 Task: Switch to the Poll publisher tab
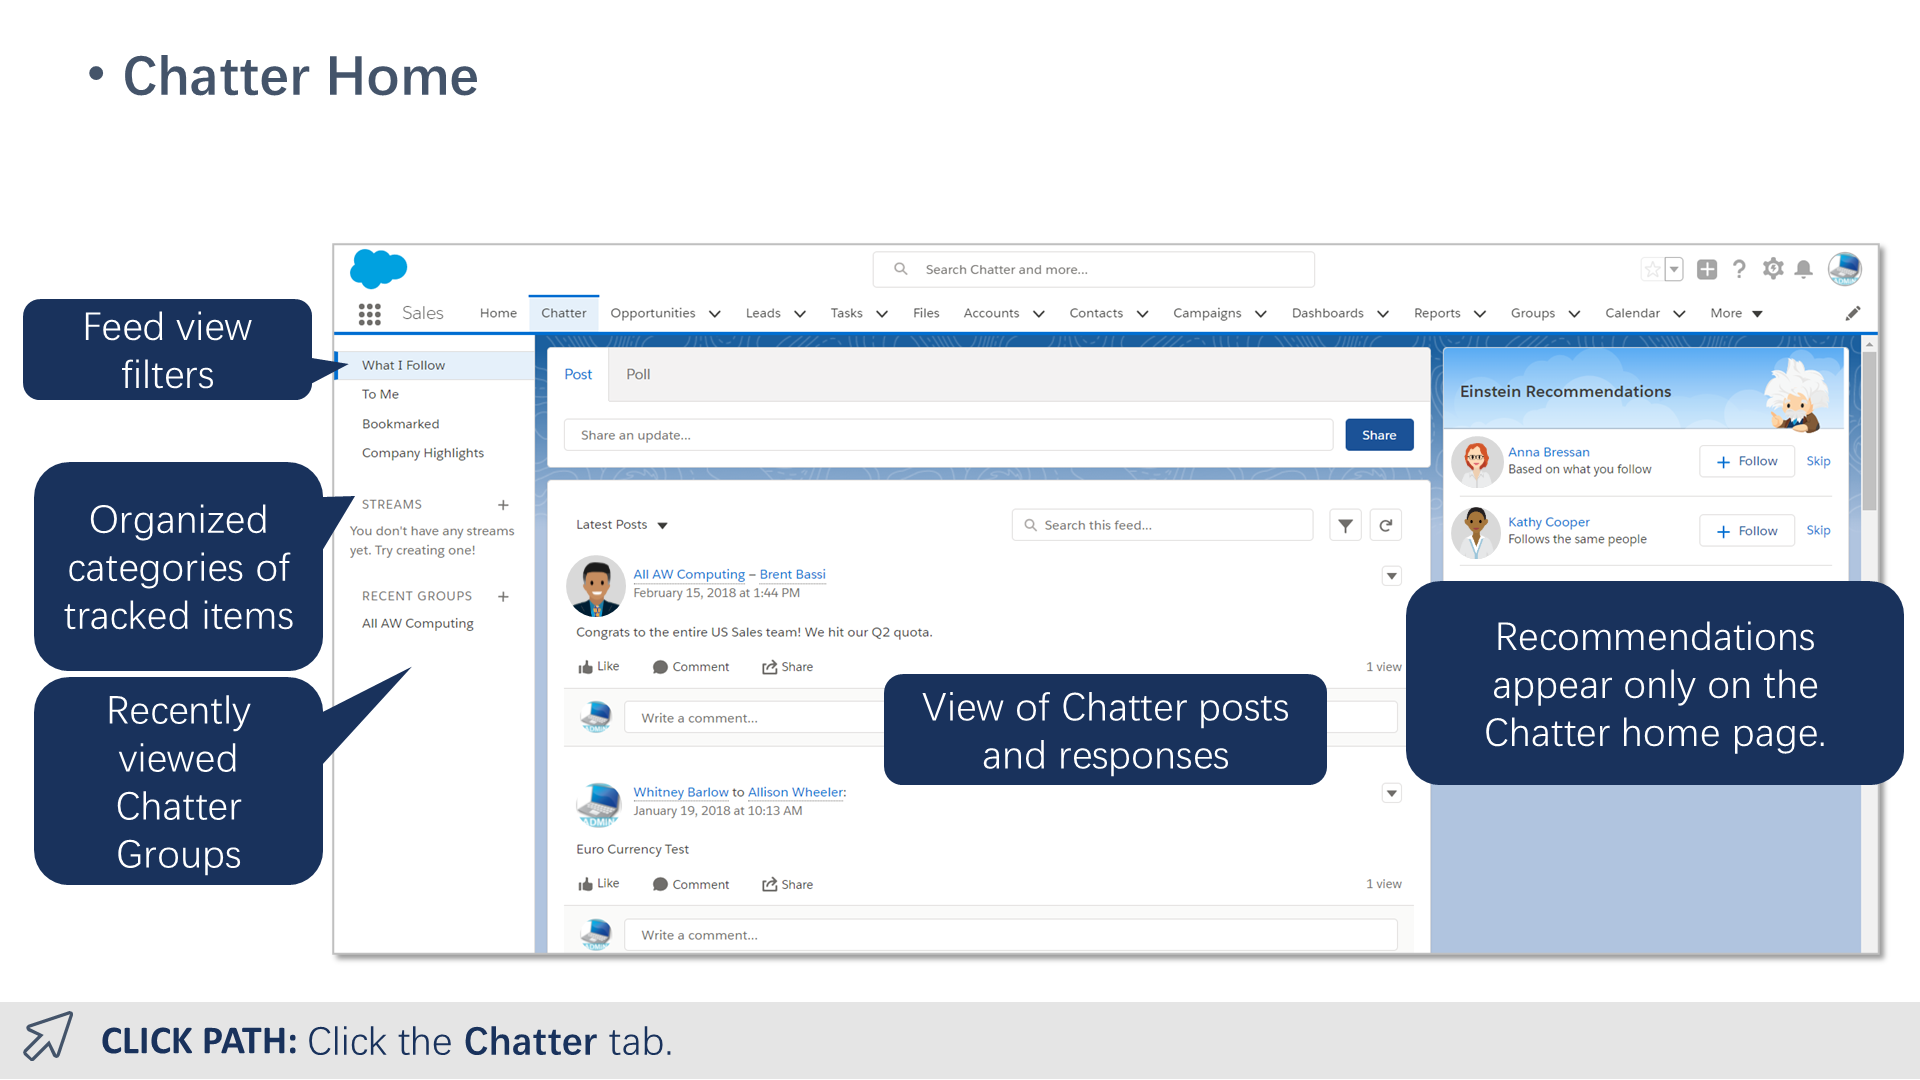[x=638, y=374]
